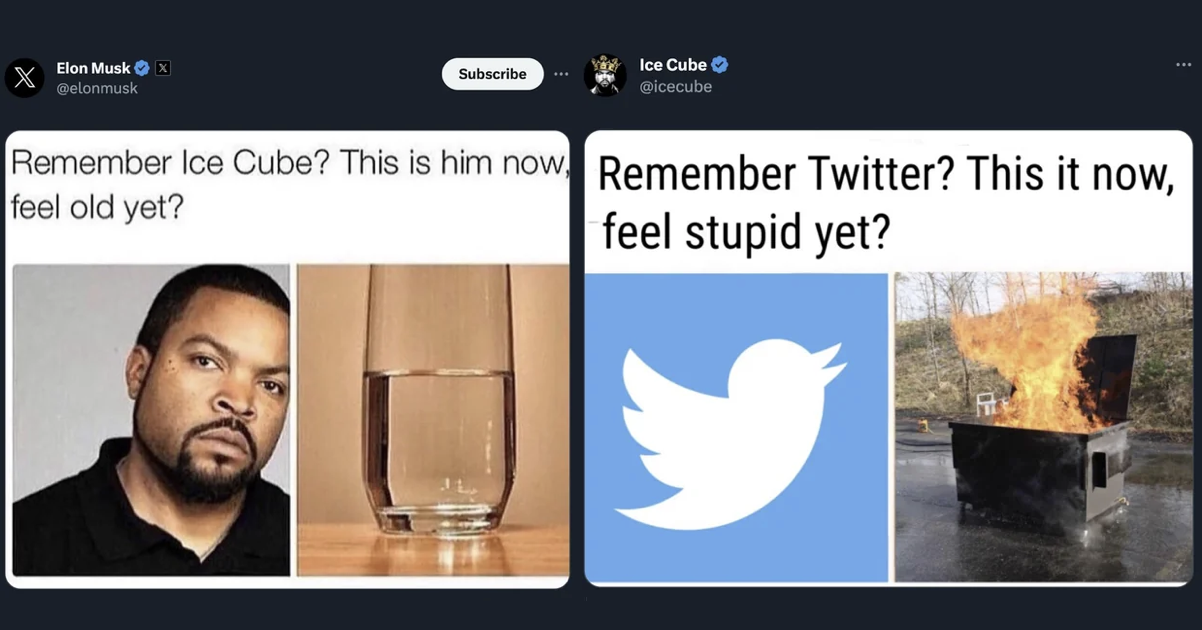Screen dimensions: 1202x630
Task: Visit the @icecube handle
Action: (x=676, y=86)
